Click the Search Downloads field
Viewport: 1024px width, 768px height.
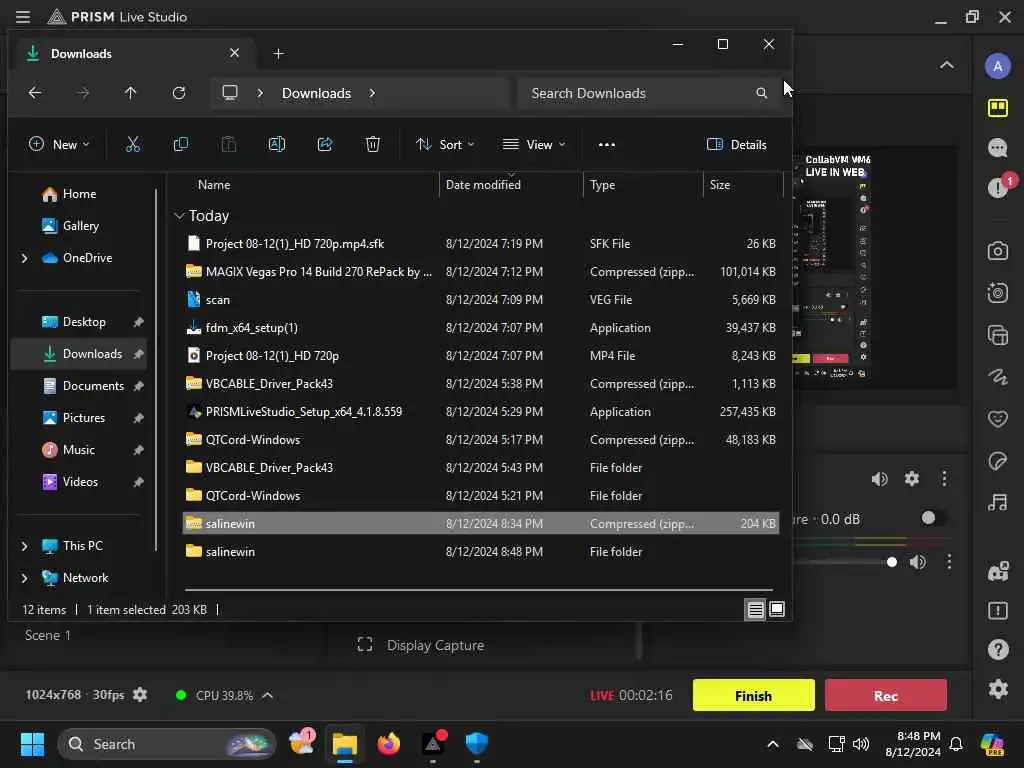tap(650, 93)
